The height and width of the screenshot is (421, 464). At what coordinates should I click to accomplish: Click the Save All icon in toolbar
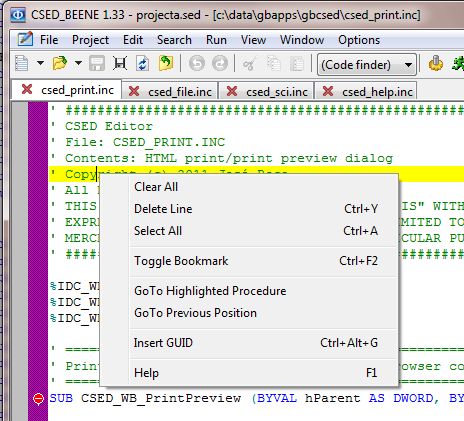[120, 63]
